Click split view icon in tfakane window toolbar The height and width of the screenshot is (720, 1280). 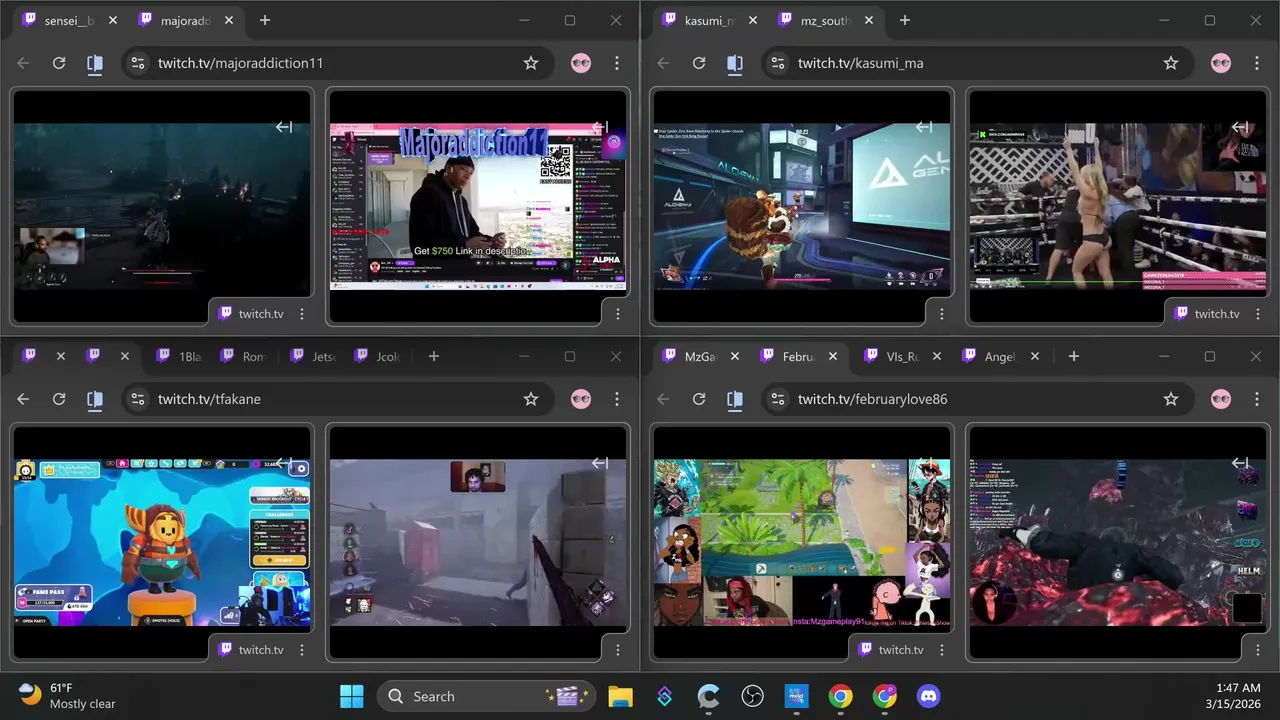click(95, 399)
